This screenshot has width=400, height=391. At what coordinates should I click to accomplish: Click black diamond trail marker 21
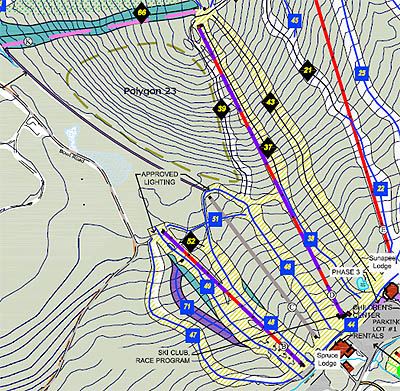click(307, 71)
